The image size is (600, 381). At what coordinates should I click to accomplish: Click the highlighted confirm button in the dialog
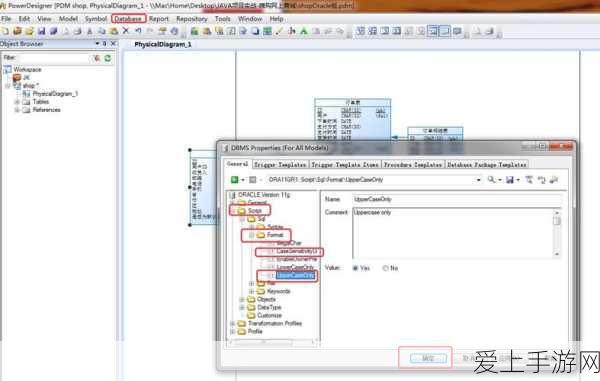coord(428,358)
